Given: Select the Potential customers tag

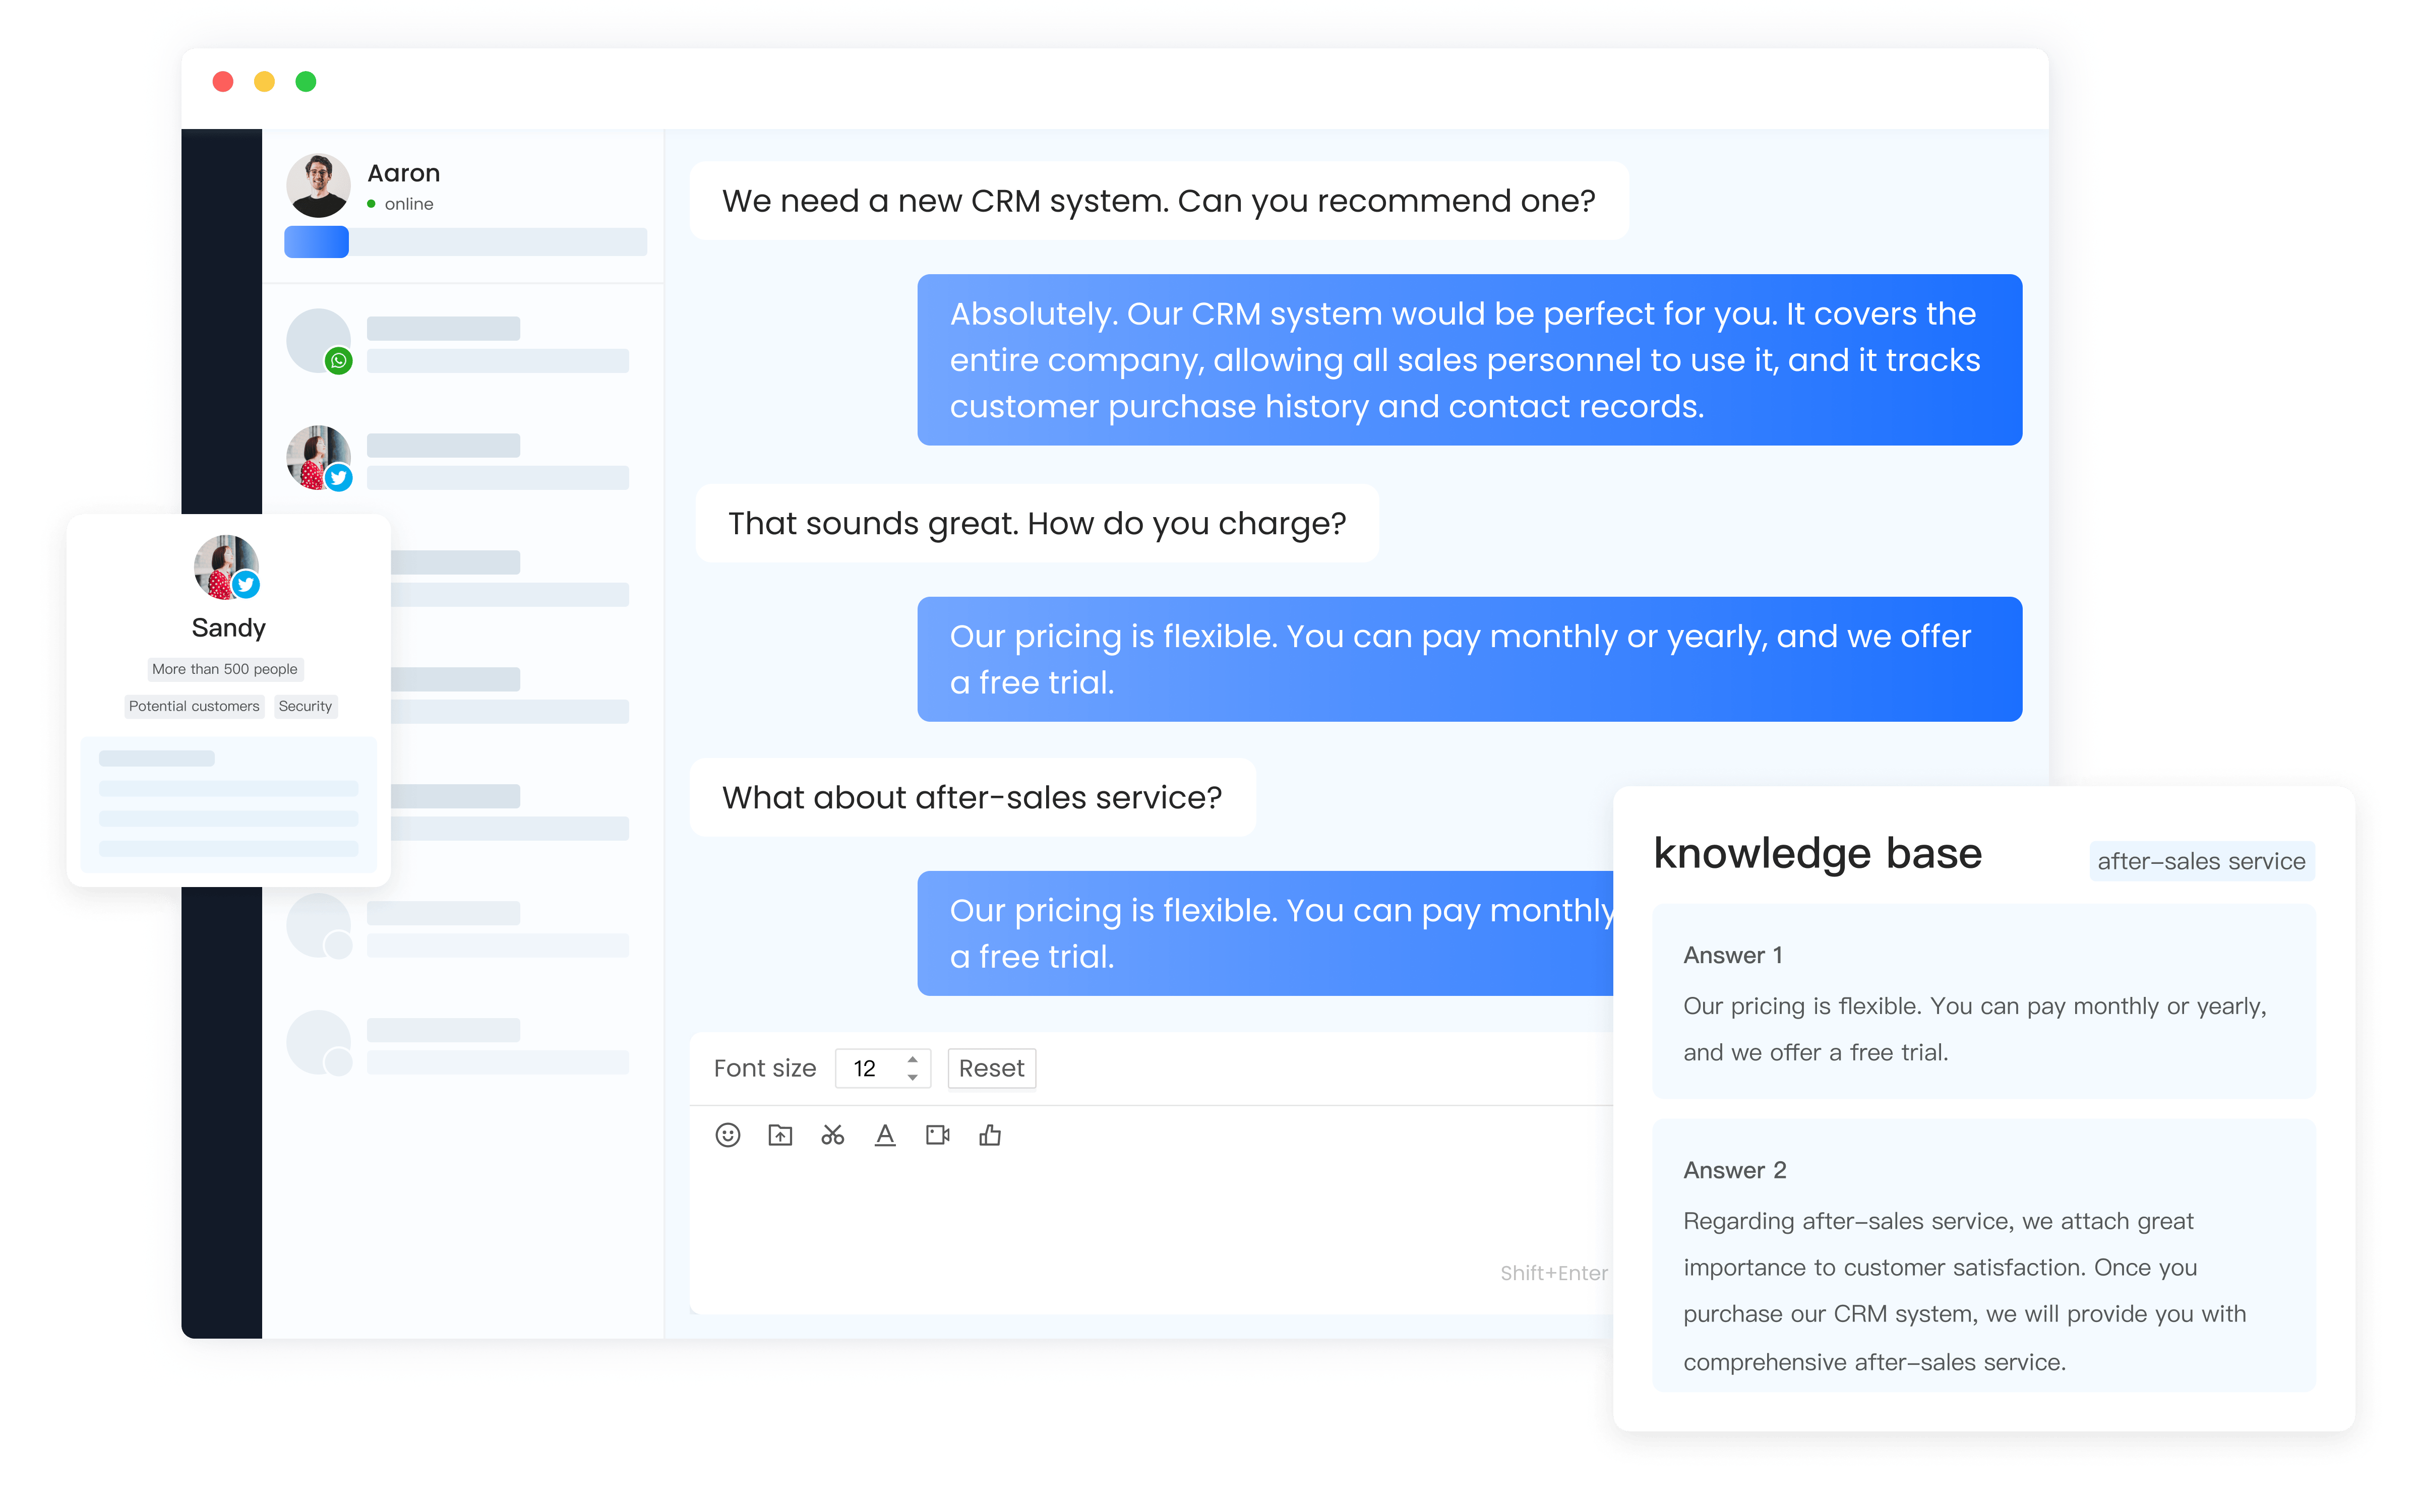Looking at the screenshot, I should pos(194,706).
